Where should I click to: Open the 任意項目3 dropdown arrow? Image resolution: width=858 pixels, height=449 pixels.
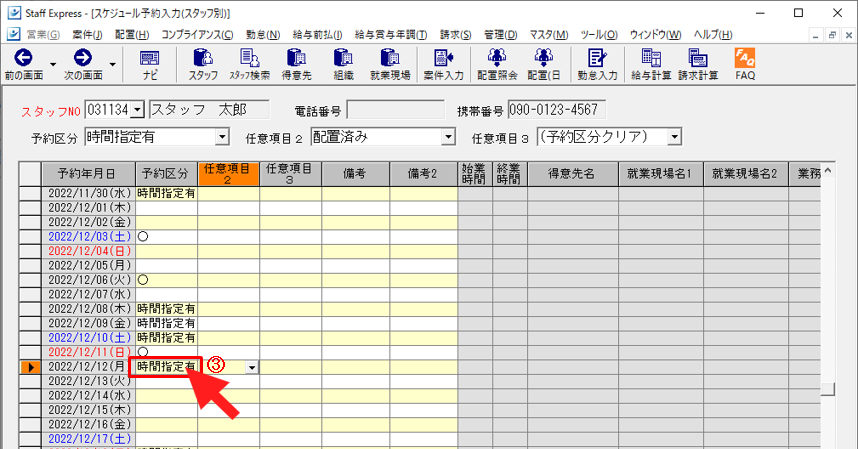[675, 137]
